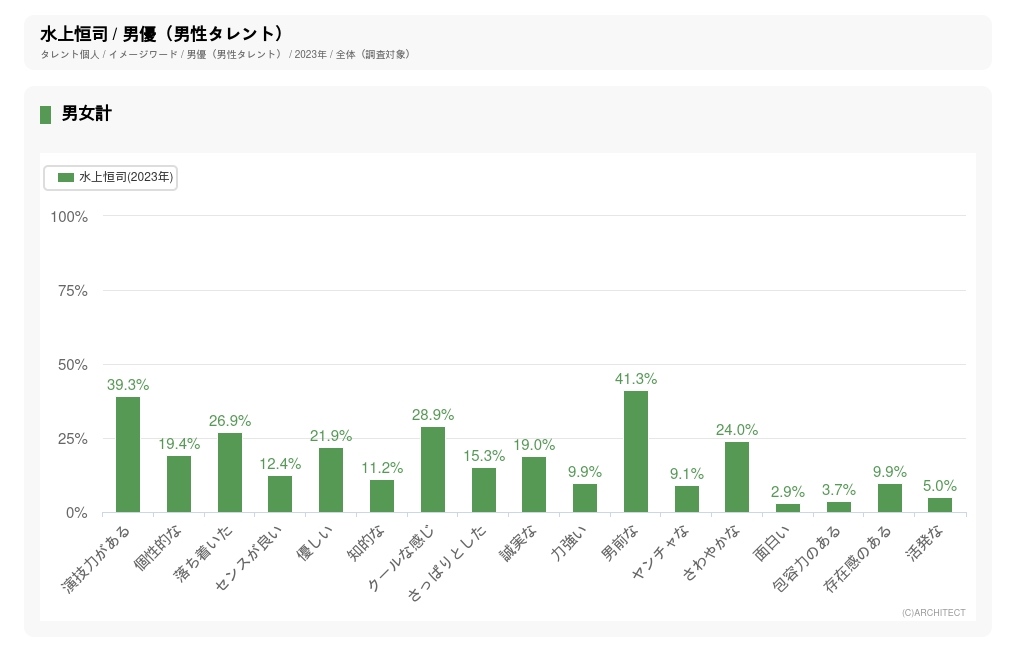The width and height of the screenshot is (1024, 653).
Task: Click the green legend color swatch
Action: [x=66, y=177]
